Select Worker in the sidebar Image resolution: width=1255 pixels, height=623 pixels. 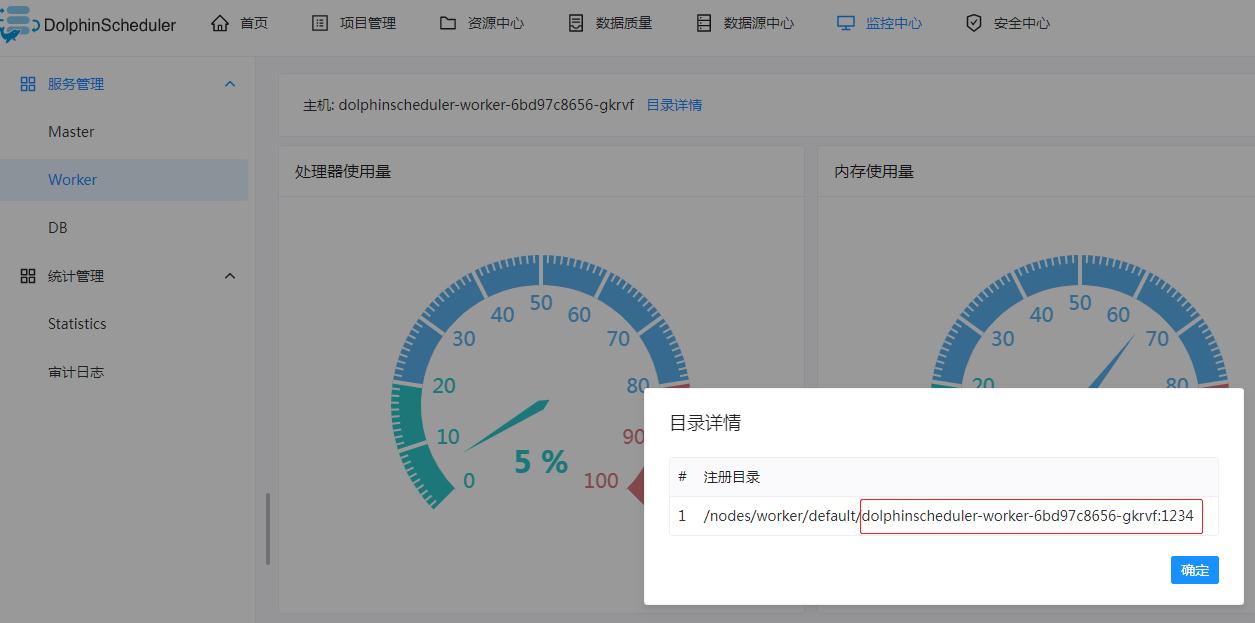[x=124, y=180]
